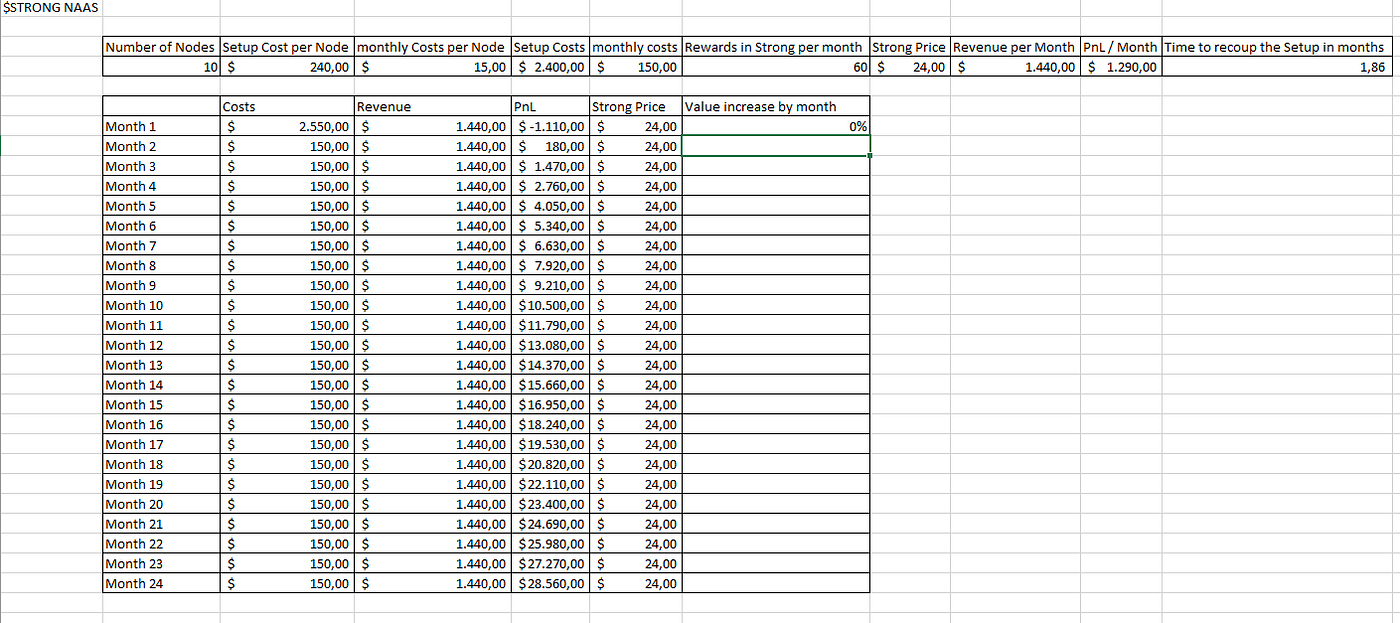Screen dimensions: 1400x623
Task: Select the 10.500,00 PnL cell
Action: point(550,305)
